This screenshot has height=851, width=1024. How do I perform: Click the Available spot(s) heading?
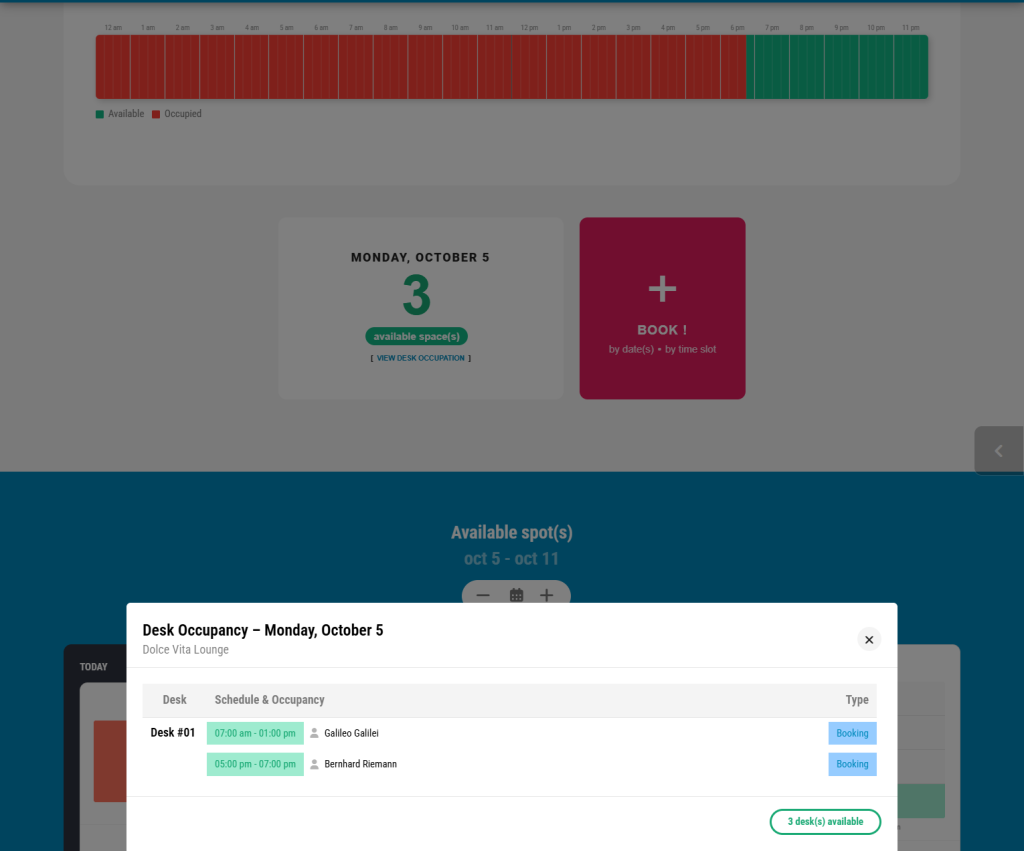click(511, 532)
